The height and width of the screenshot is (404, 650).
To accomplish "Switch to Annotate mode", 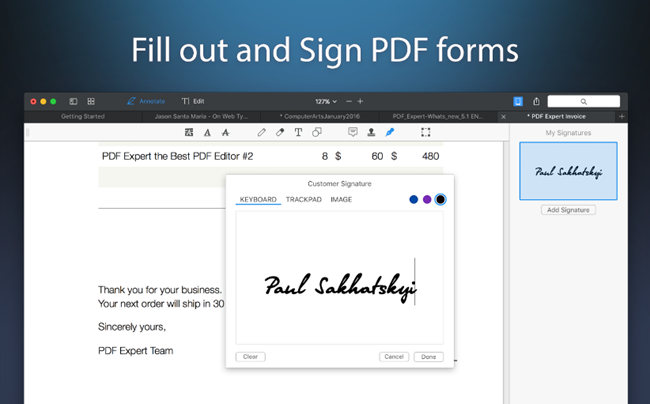I will [x=146, y=101].
